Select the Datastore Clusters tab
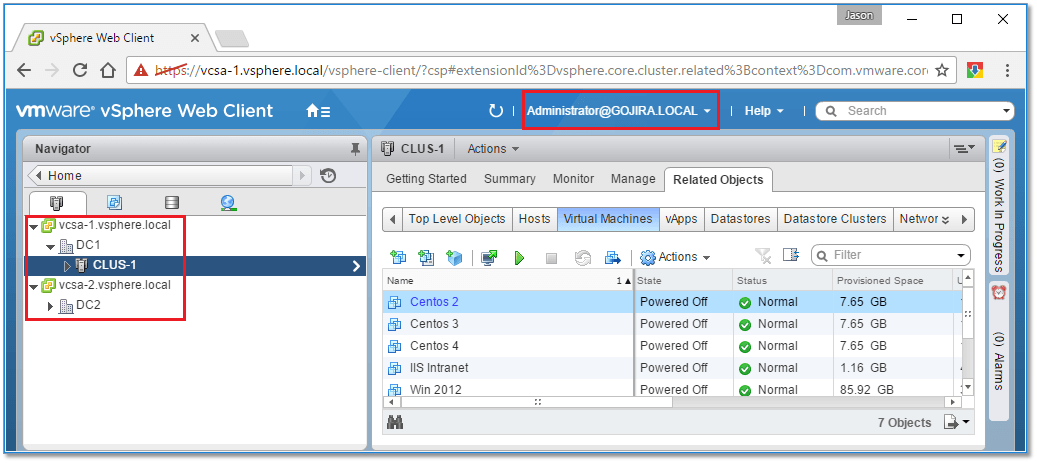 [835, 219]
